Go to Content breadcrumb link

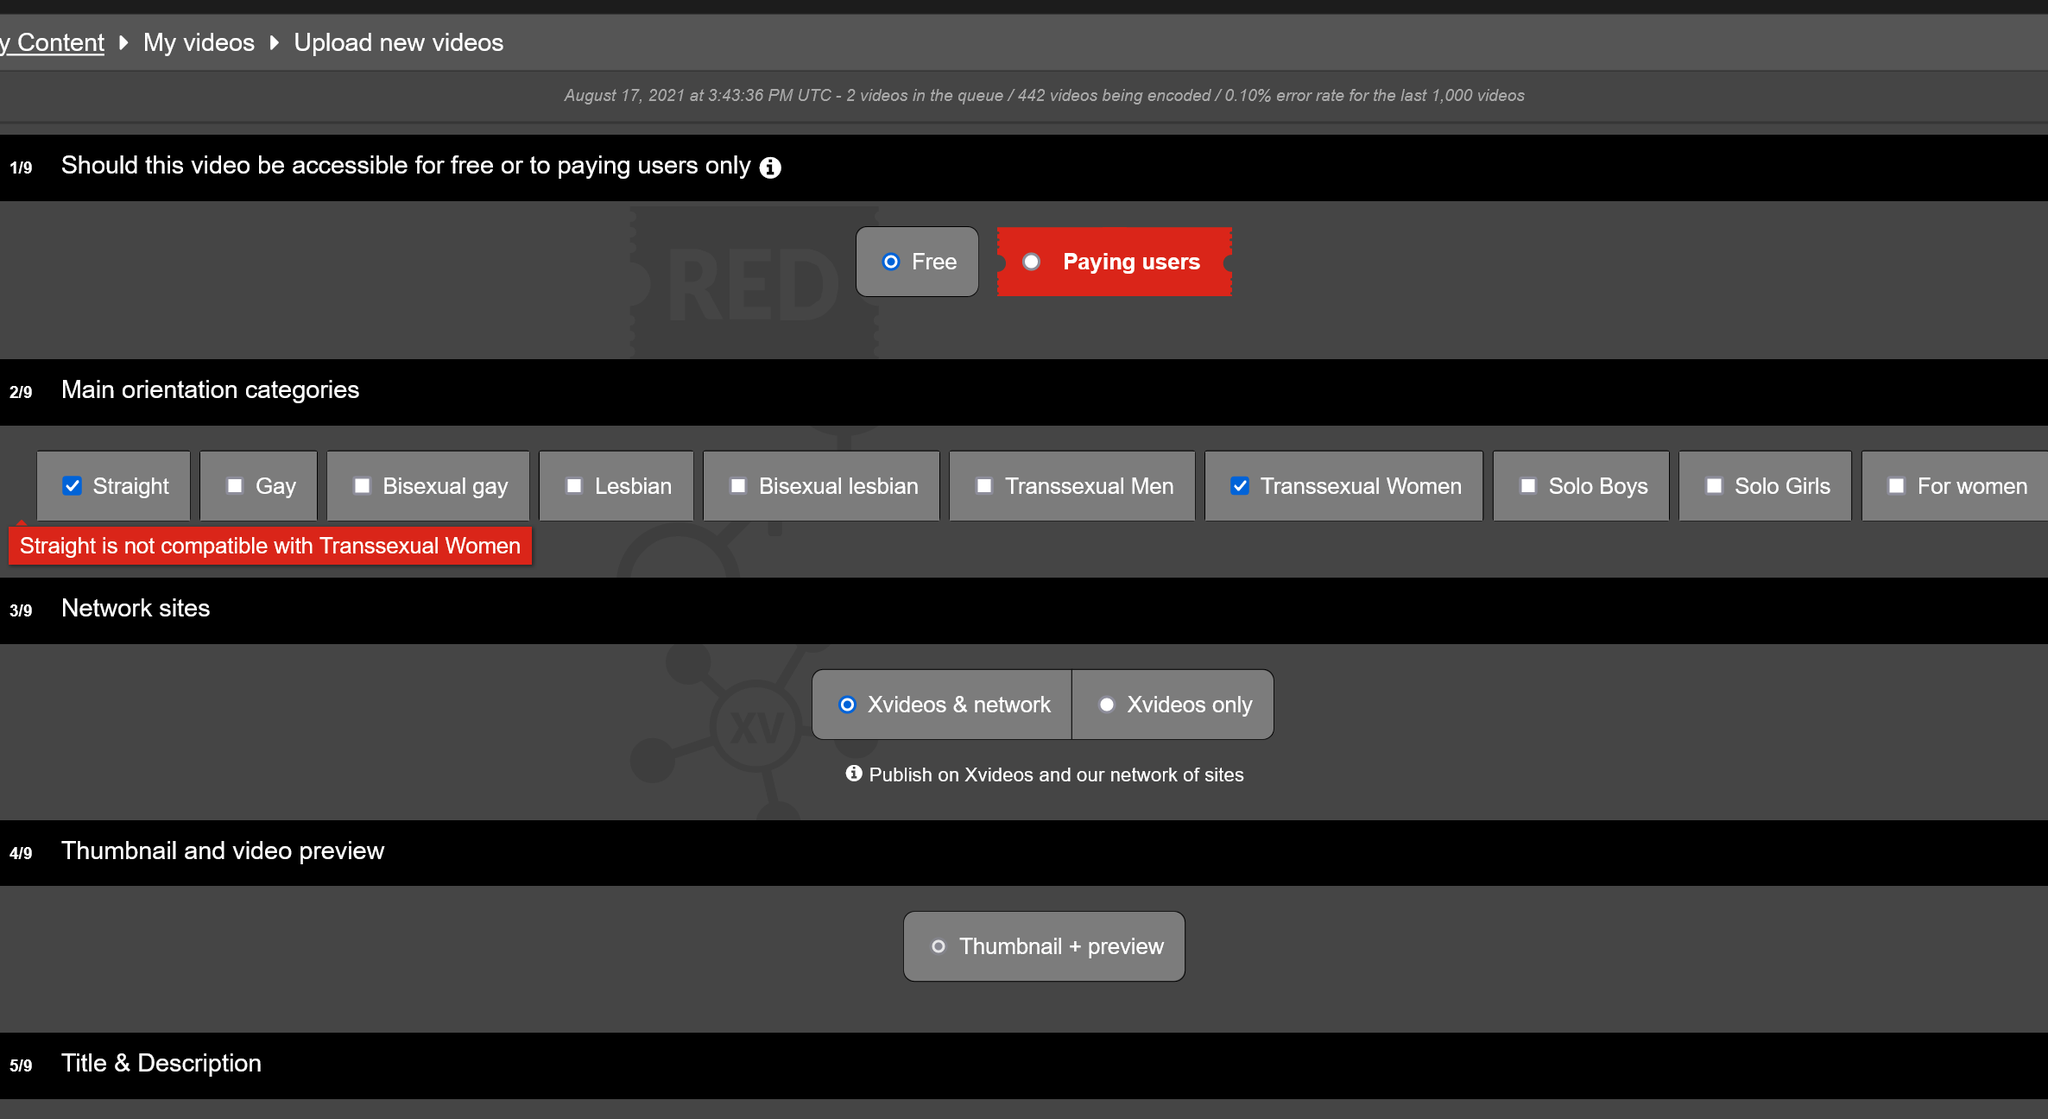click(x=55, y=43)
